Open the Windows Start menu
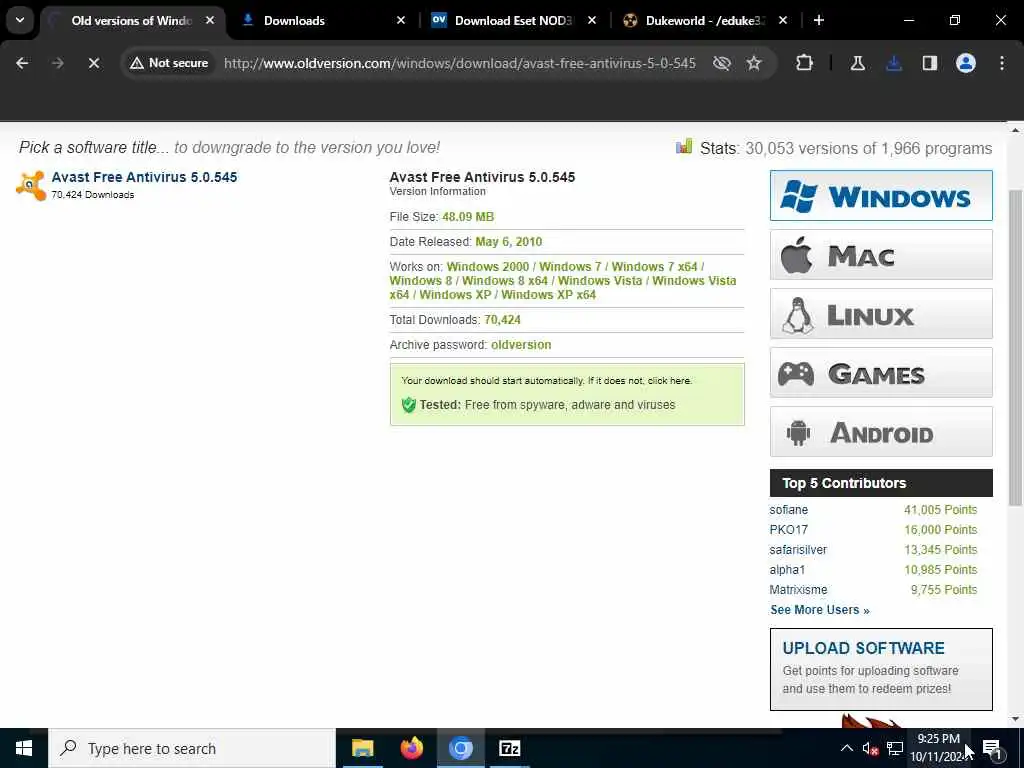This screenshot has height=768, width=1024. tap(24, 748)
